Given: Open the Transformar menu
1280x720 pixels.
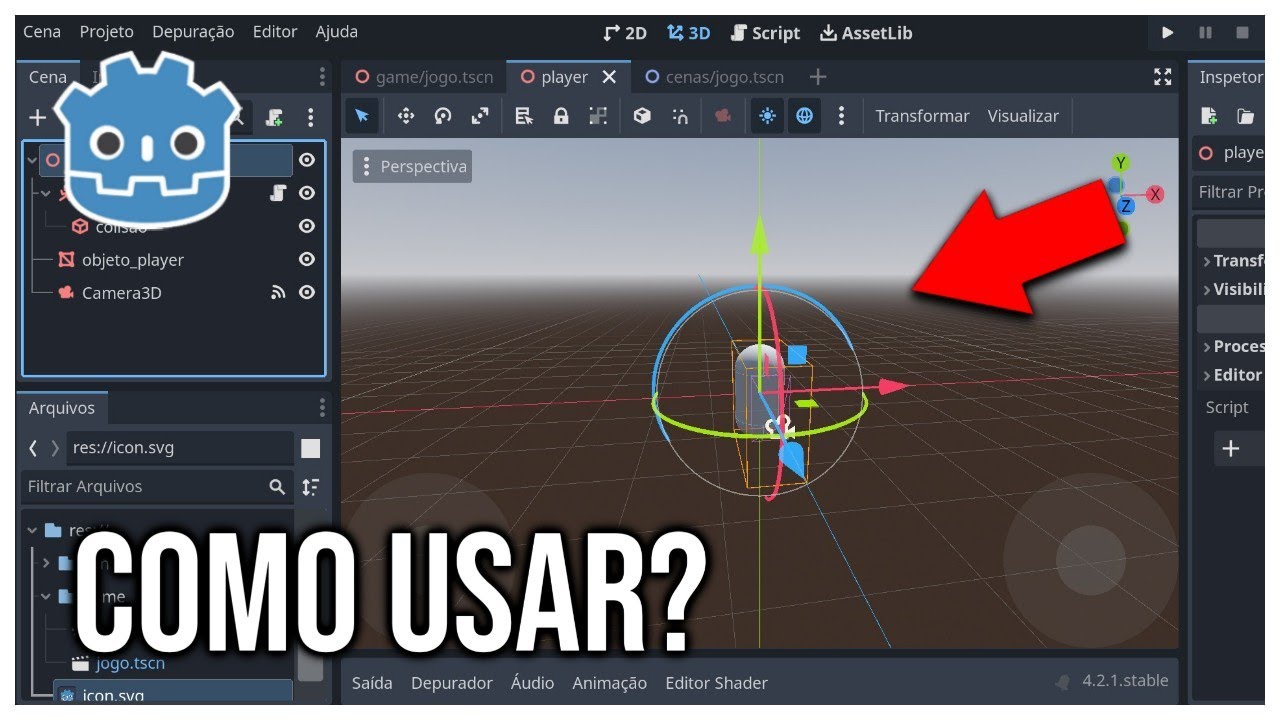Looking at the screenshot, I should pyautogui.click(x=922, y=116).
